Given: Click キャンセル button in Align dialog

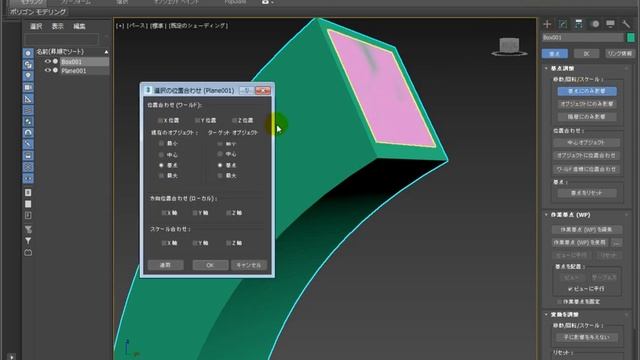Looking at the screenshot, I should 249,265.
